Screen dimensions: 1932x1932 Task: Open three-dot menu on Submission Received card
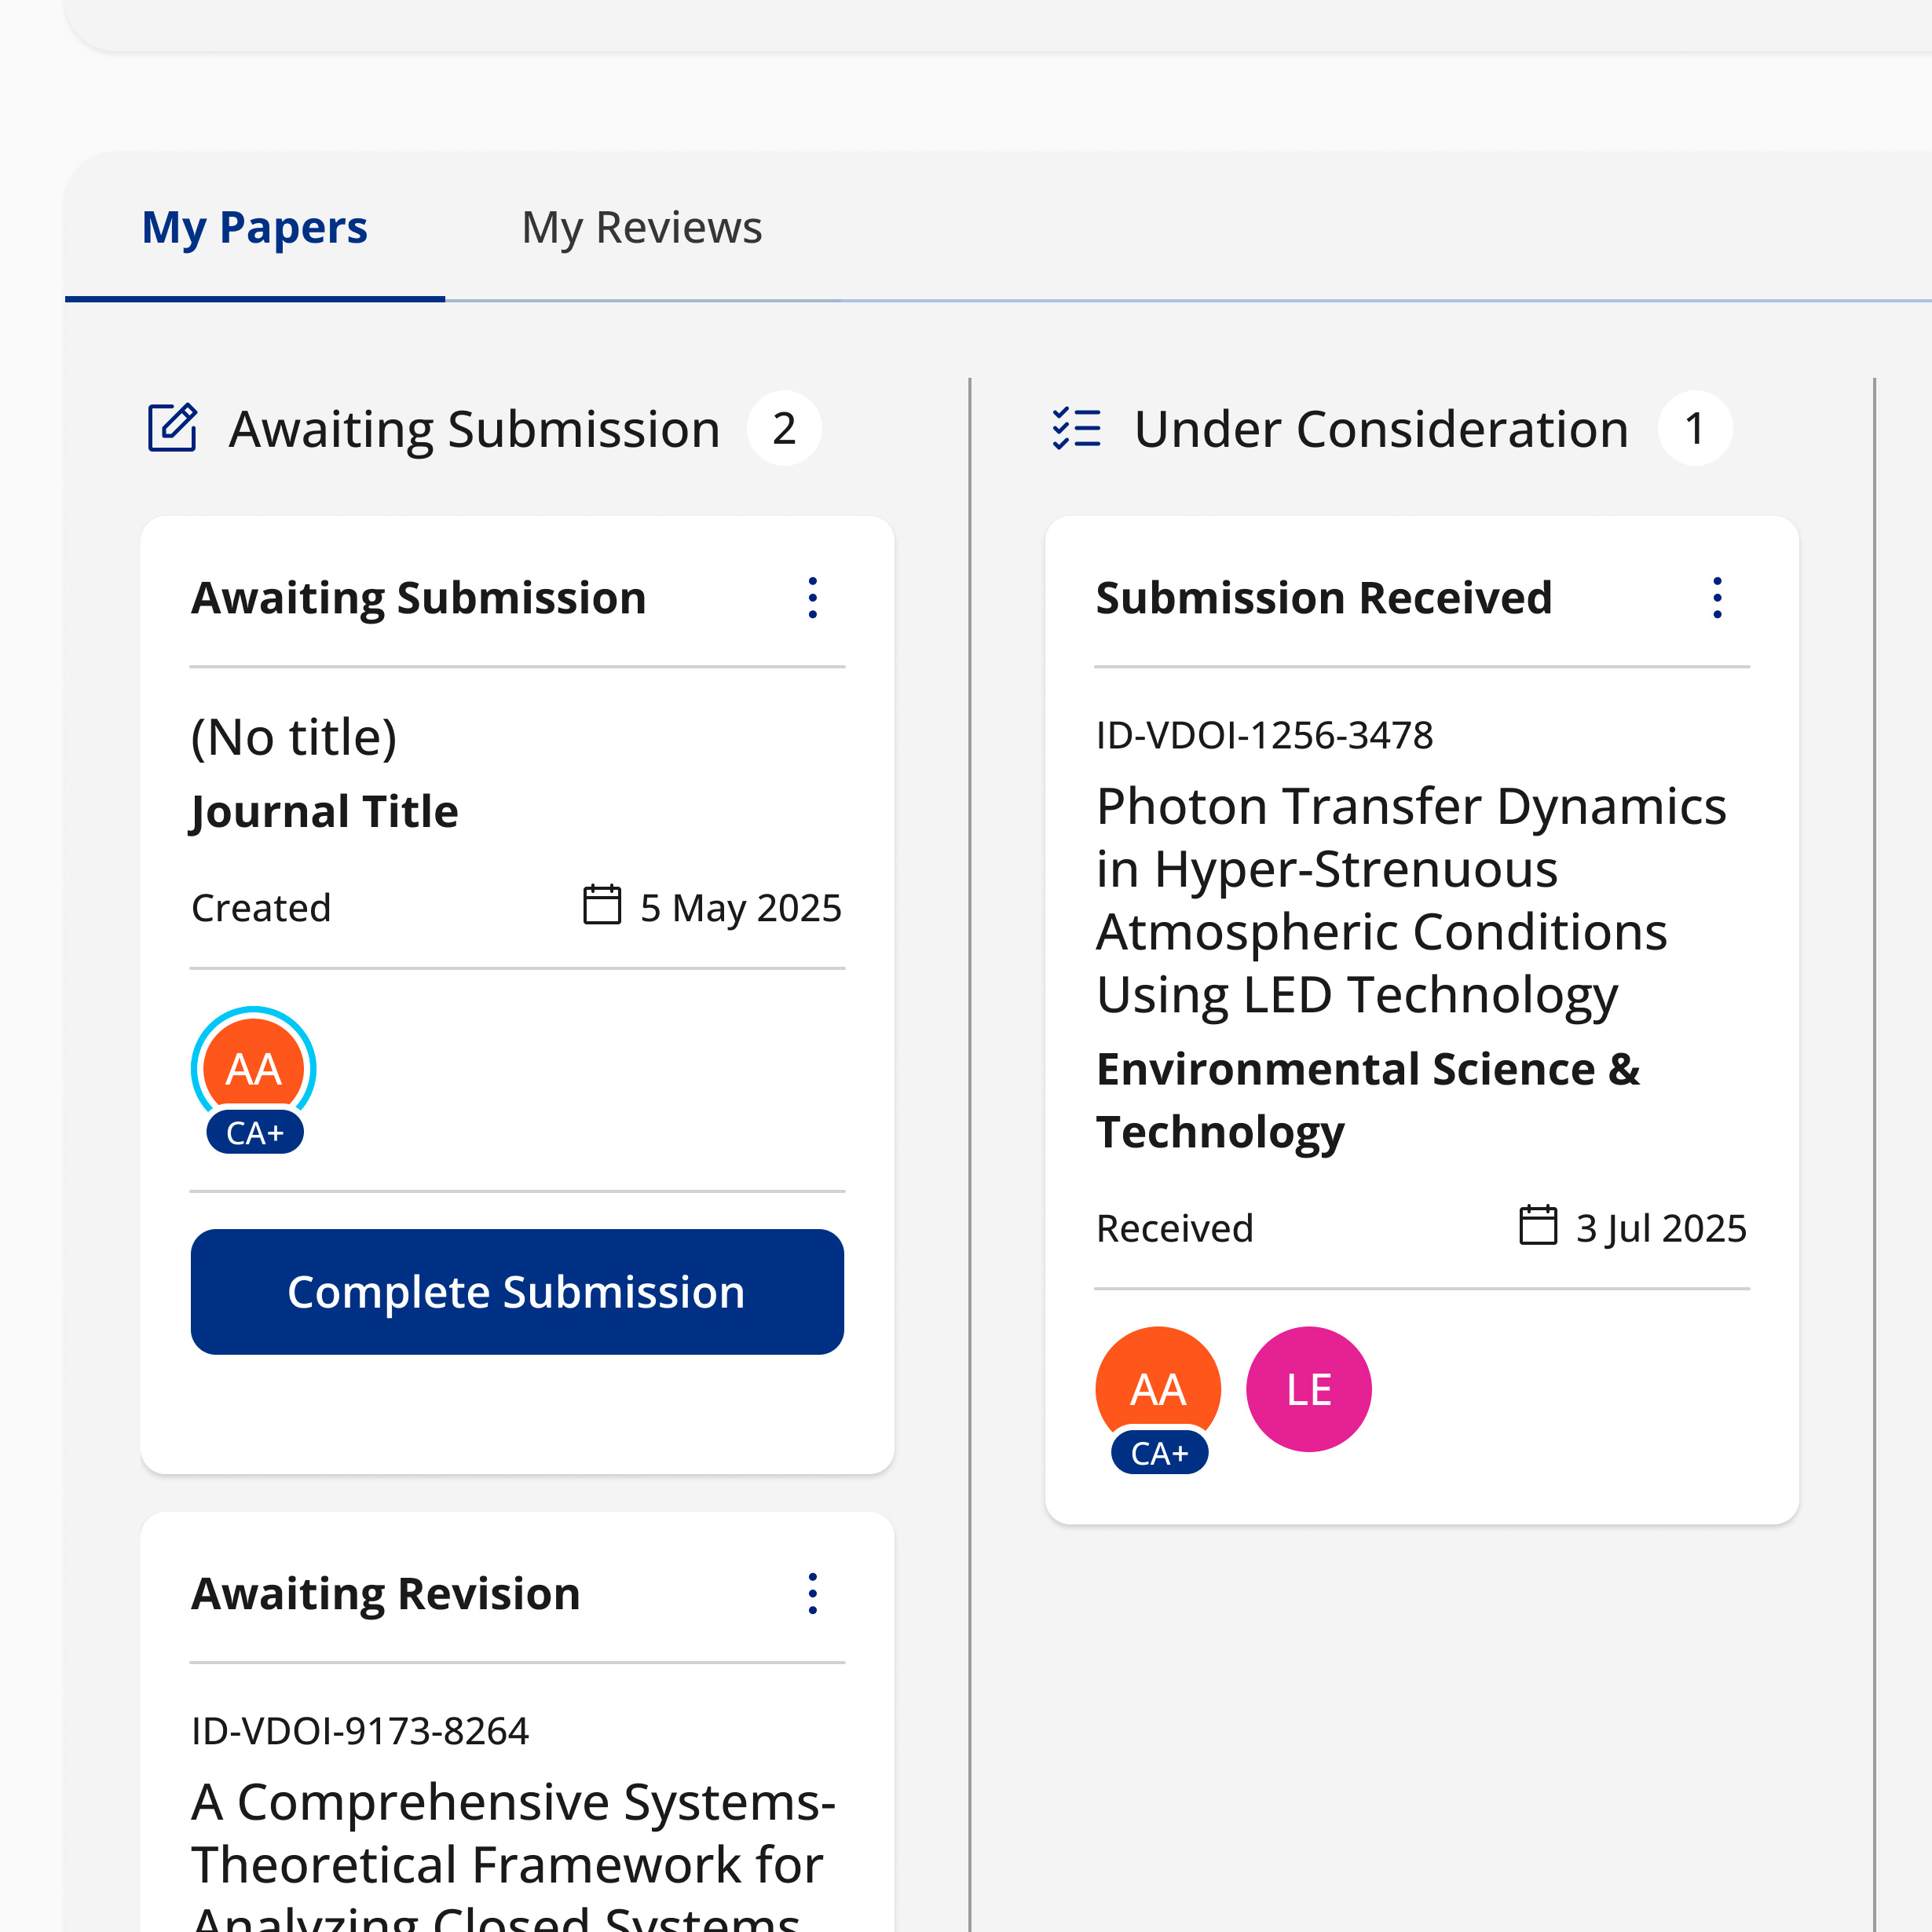click(1717, 598)
